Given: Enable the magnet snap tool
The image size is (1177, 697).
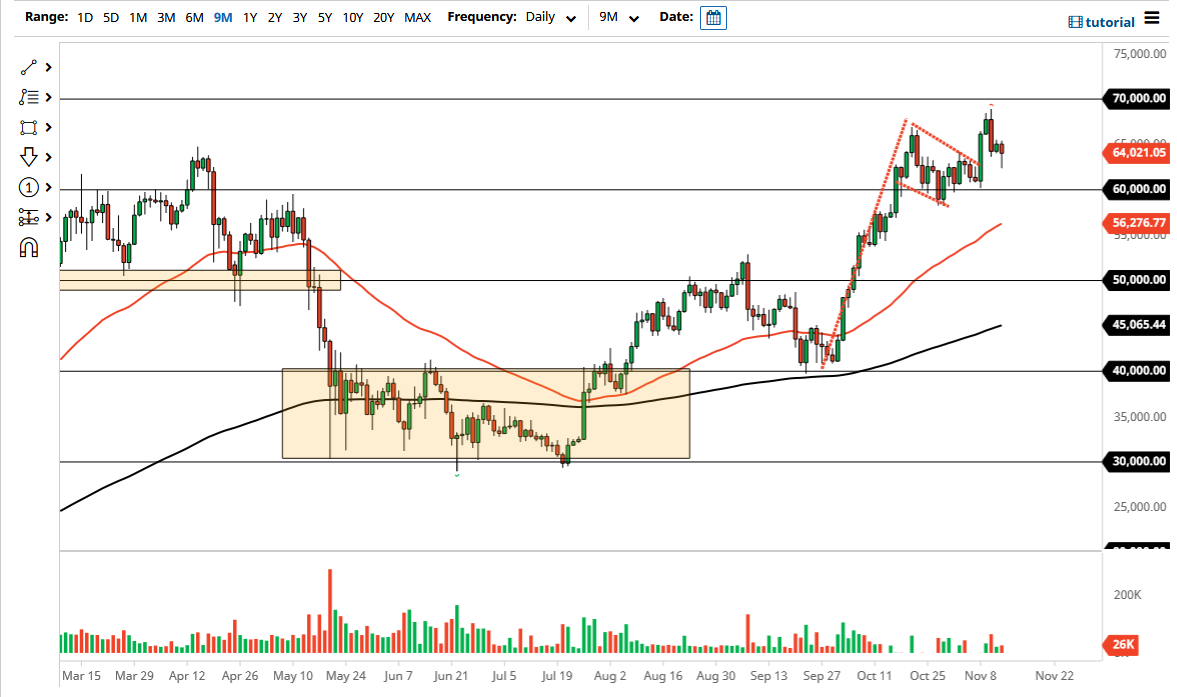Looking at the screenshot, I should [29, 247].
